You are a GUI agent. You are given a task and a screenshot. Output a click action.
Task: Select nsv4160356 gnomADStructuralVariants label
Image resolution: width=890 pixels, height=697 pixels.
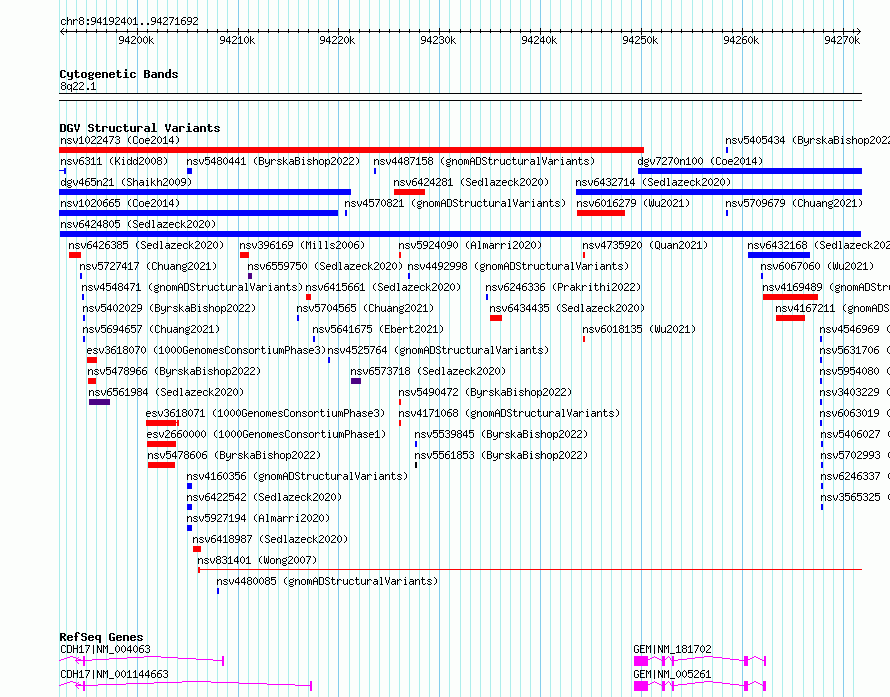(x=297, y=476)
